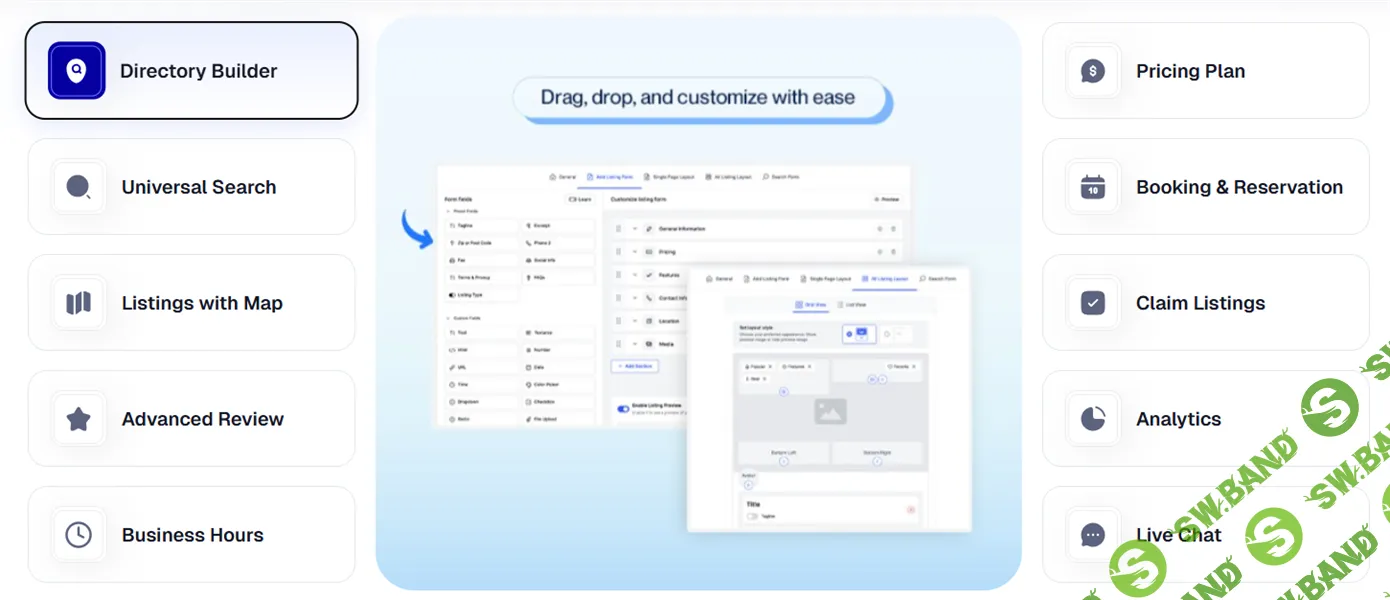Image resolution: width=1390 pixels, height=600 pixels.
Task: Click the red remove icon beside Title
Action: coord(911,509)
